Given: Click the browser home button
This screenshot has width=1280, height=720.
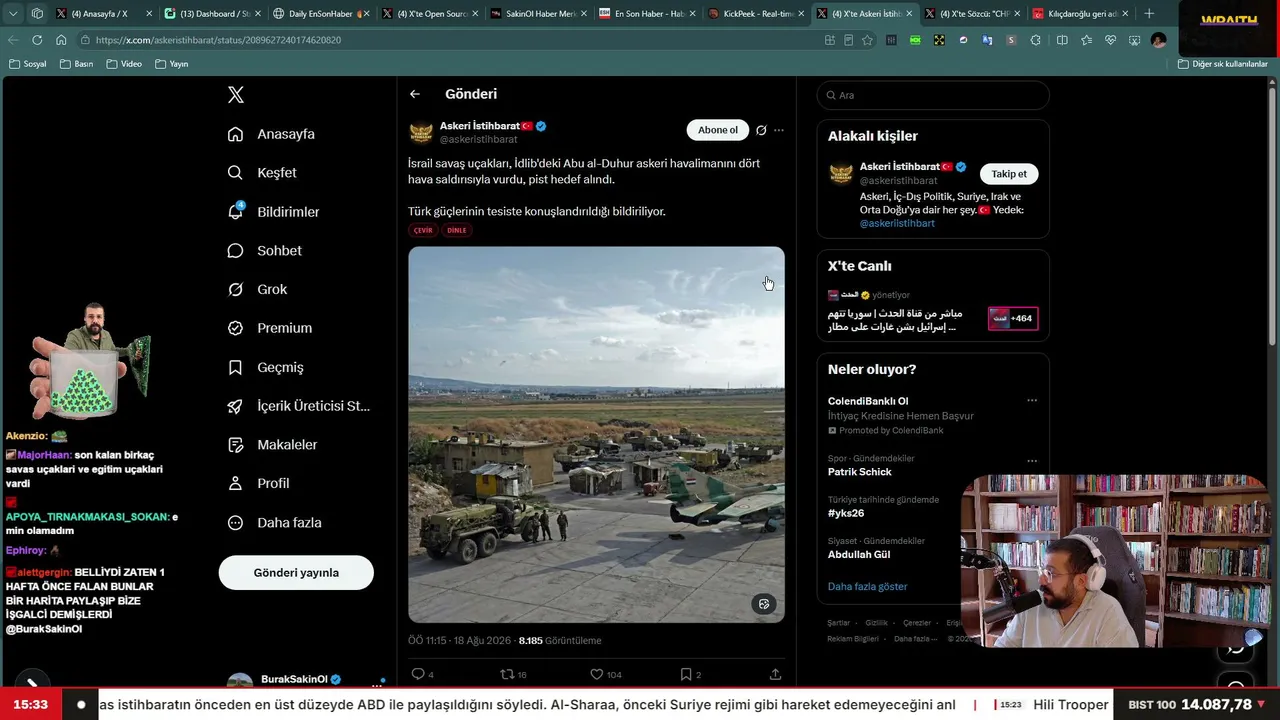Looking at the screenshot, I should [x=61, y=40].
